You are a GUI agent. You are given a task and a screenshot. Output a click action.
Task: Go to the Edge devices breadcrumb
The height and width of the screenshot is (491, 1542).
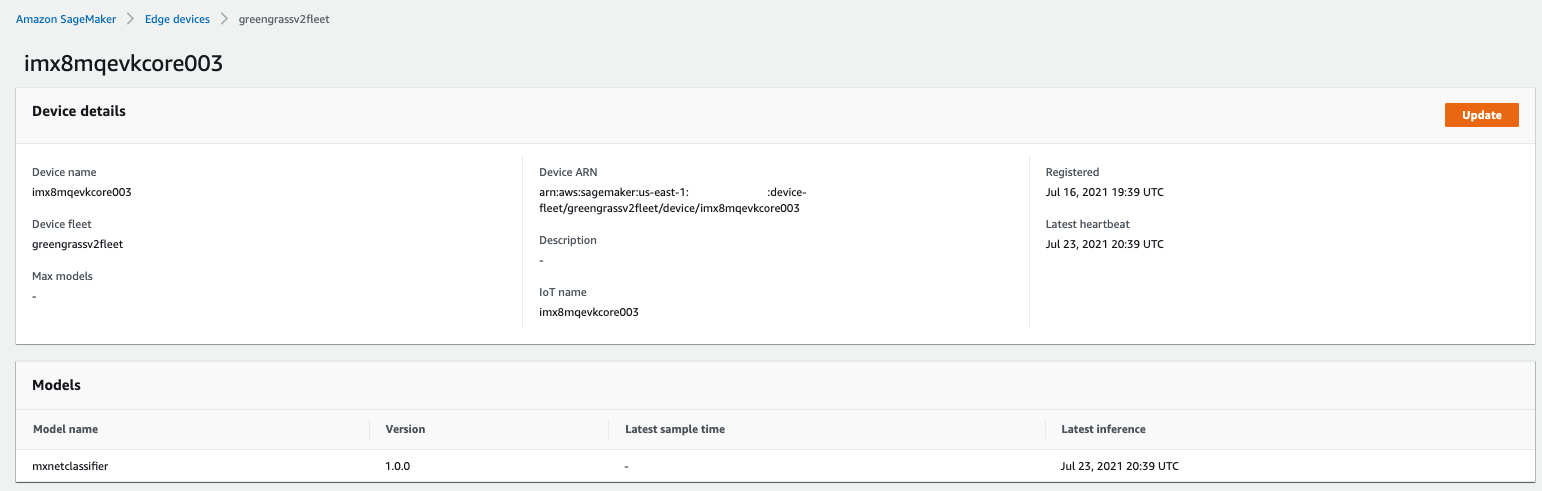[x=177, y=20]
